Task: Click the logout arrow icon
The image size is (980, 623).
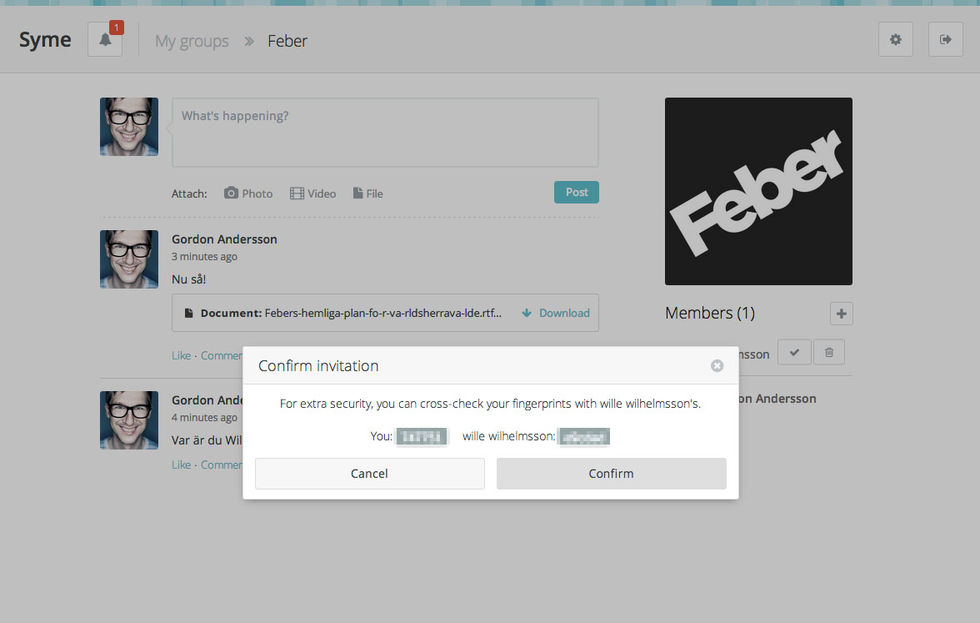Action: pos(946,39)
